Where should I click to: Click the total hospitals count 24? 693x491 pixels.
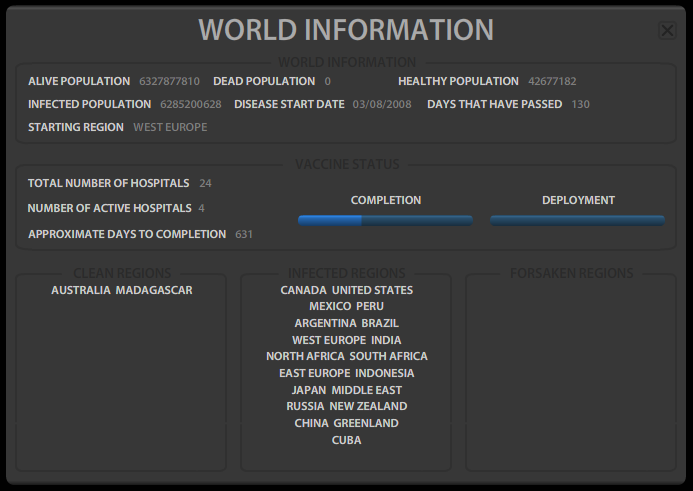point(205,183)
